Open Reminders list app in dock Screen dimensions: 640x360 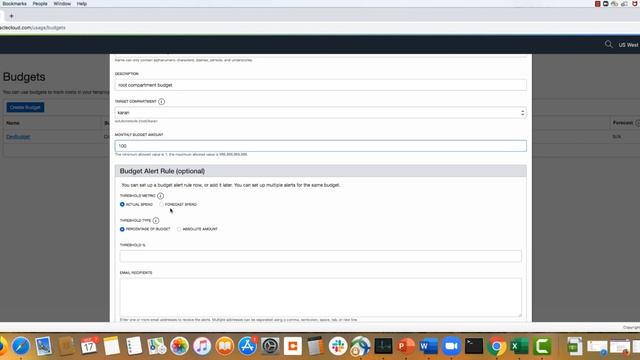click(x=134, y=346)
